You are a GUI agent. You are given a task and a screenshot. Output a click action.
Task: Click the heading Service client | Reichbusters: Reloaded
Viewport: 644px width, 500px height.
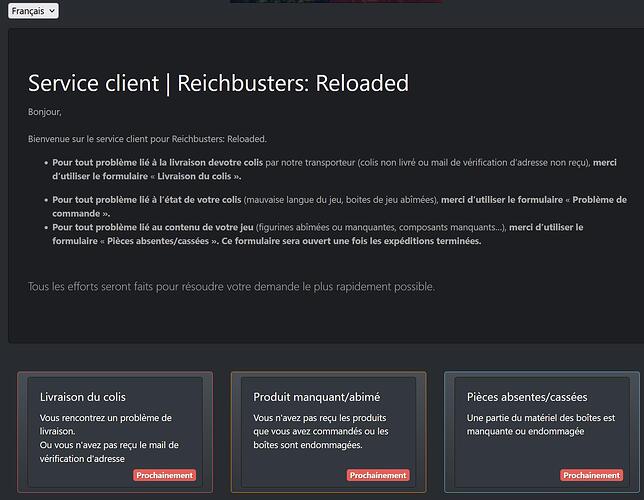[x=218, y=83]
